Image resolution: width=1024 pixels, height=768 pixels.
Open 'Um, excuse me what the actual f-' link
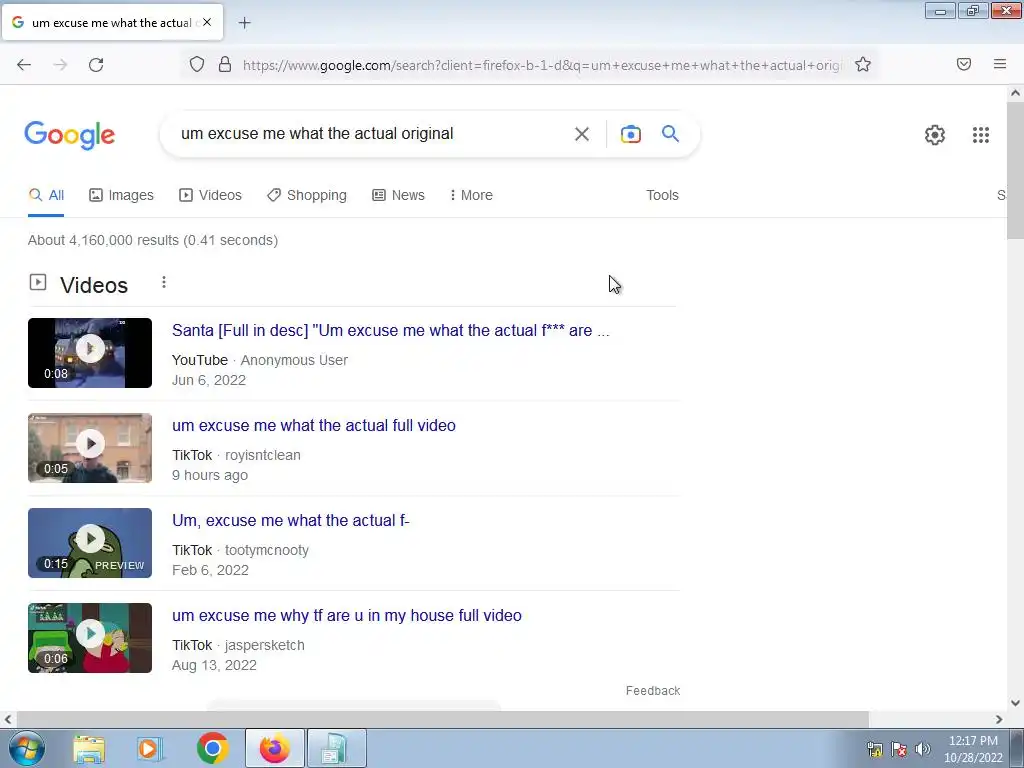pos(291,520)
